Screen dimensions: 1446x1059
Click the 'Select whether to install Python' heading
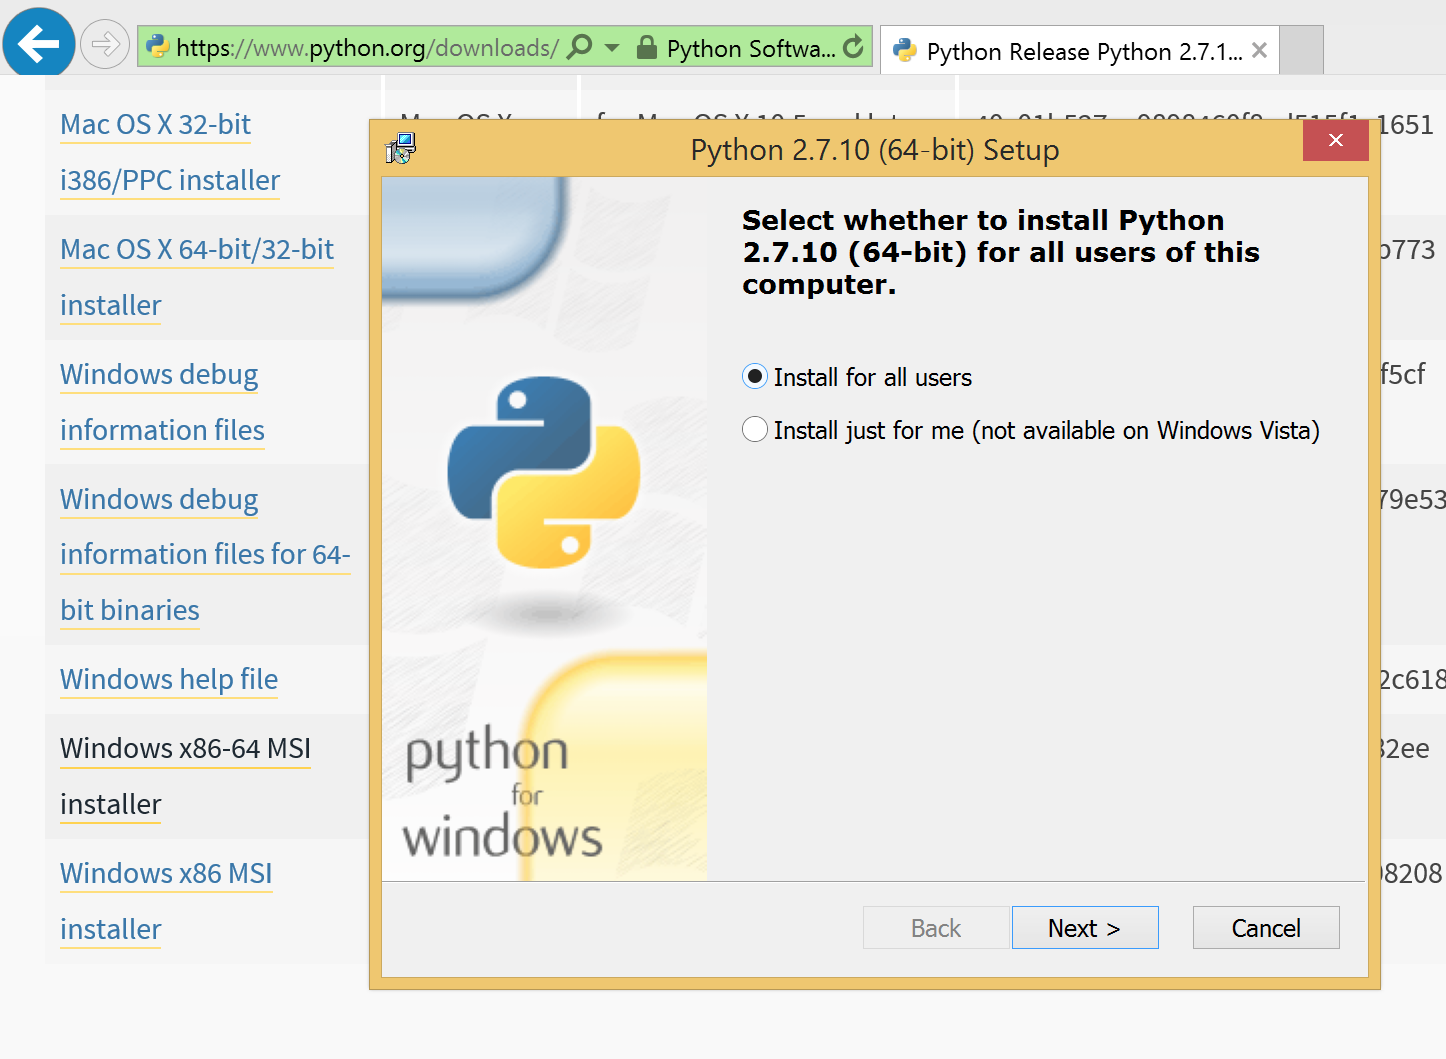click(1000, 252)
